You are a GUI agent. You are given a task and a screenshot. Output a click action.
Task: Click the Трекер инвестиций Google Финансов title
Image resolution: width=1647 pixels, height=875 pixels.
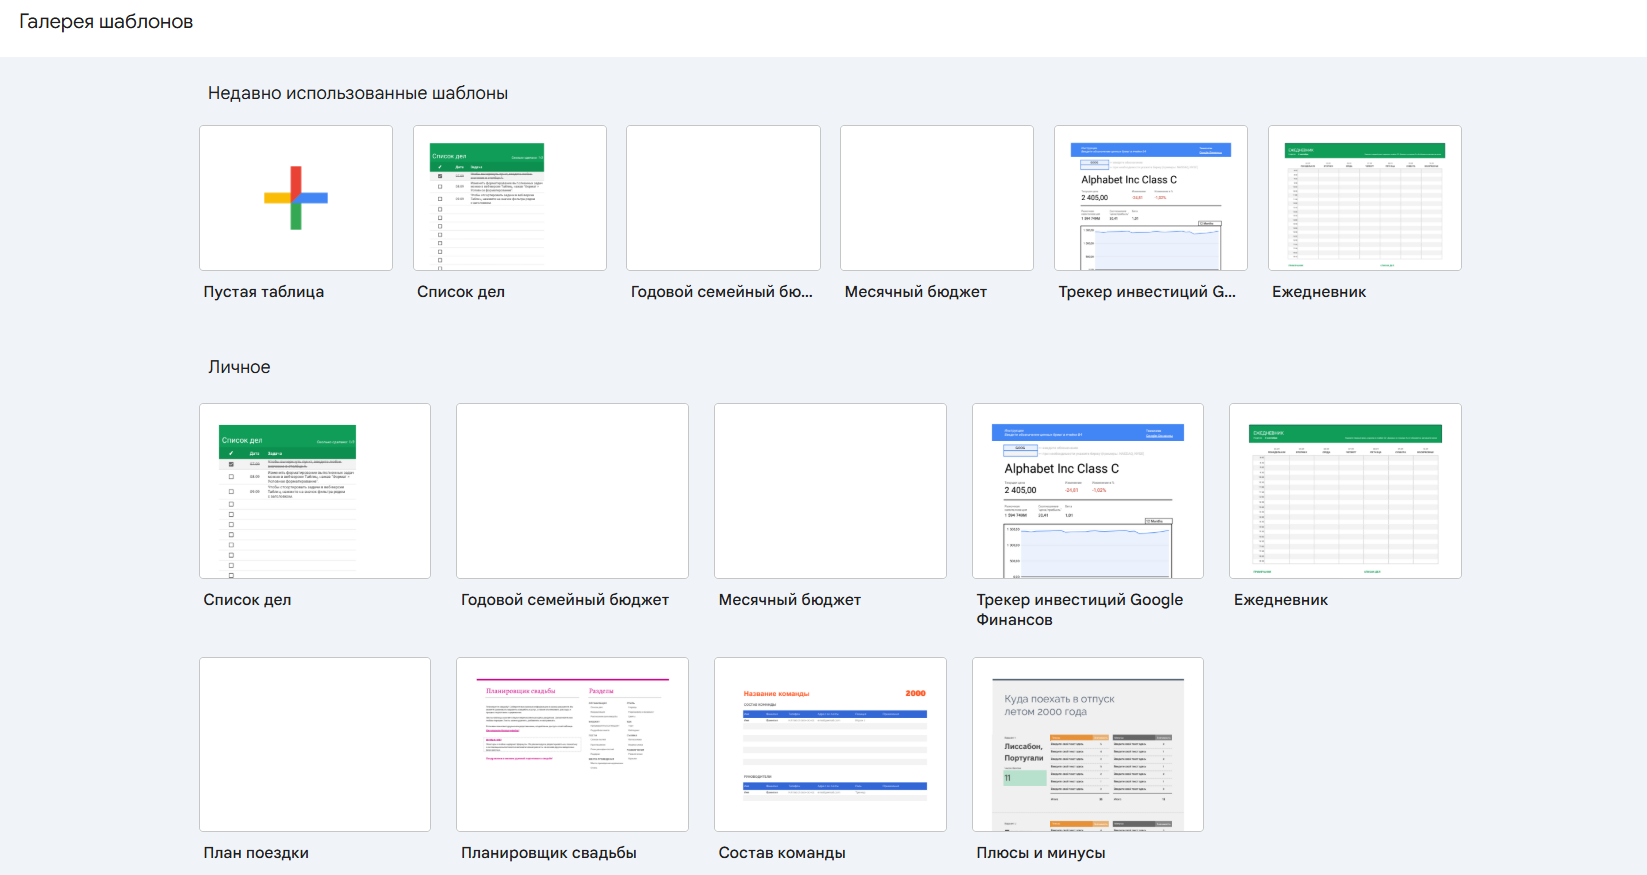(1080, 610)
